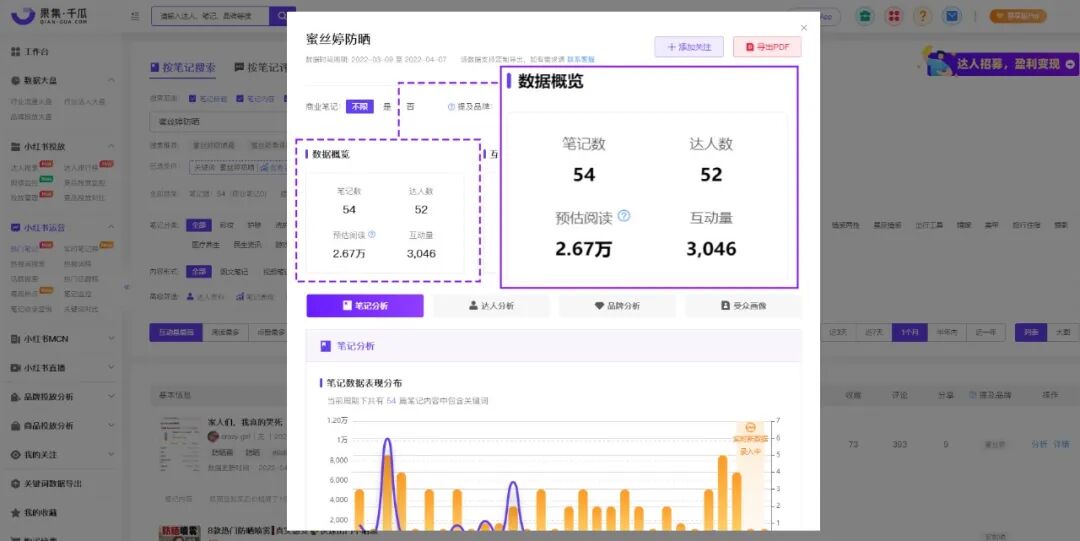Collapse the 数据大盘 sidebar section

tap(111, 81)
